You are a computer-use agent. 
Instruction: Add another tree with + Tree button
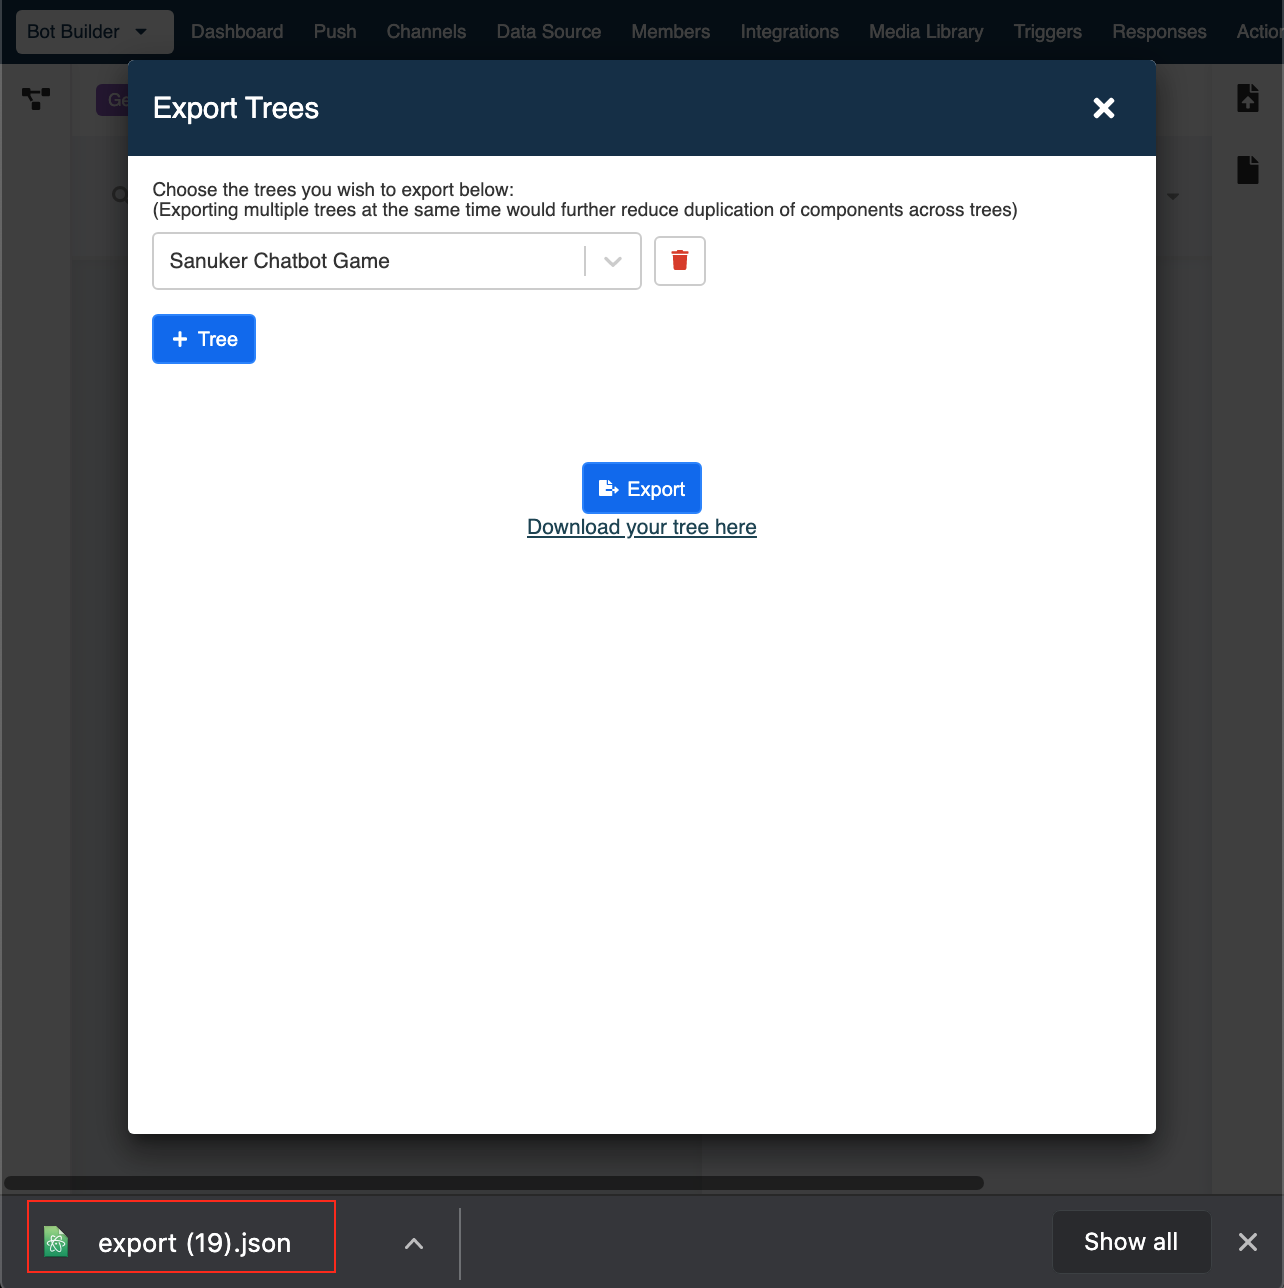point(204,339)
